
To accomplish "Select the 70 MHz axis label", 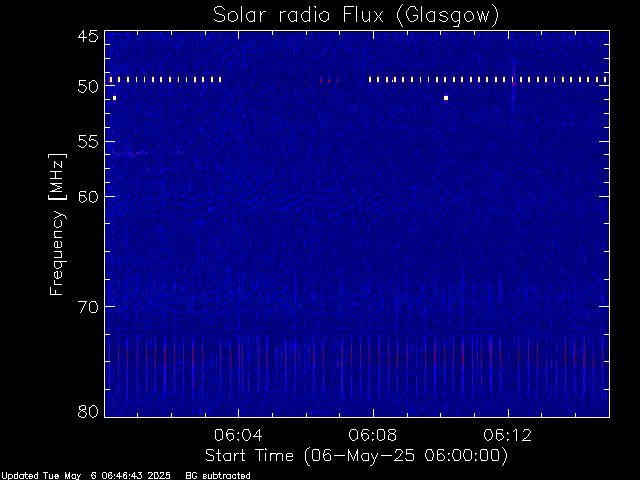I will tap(88, 307).
